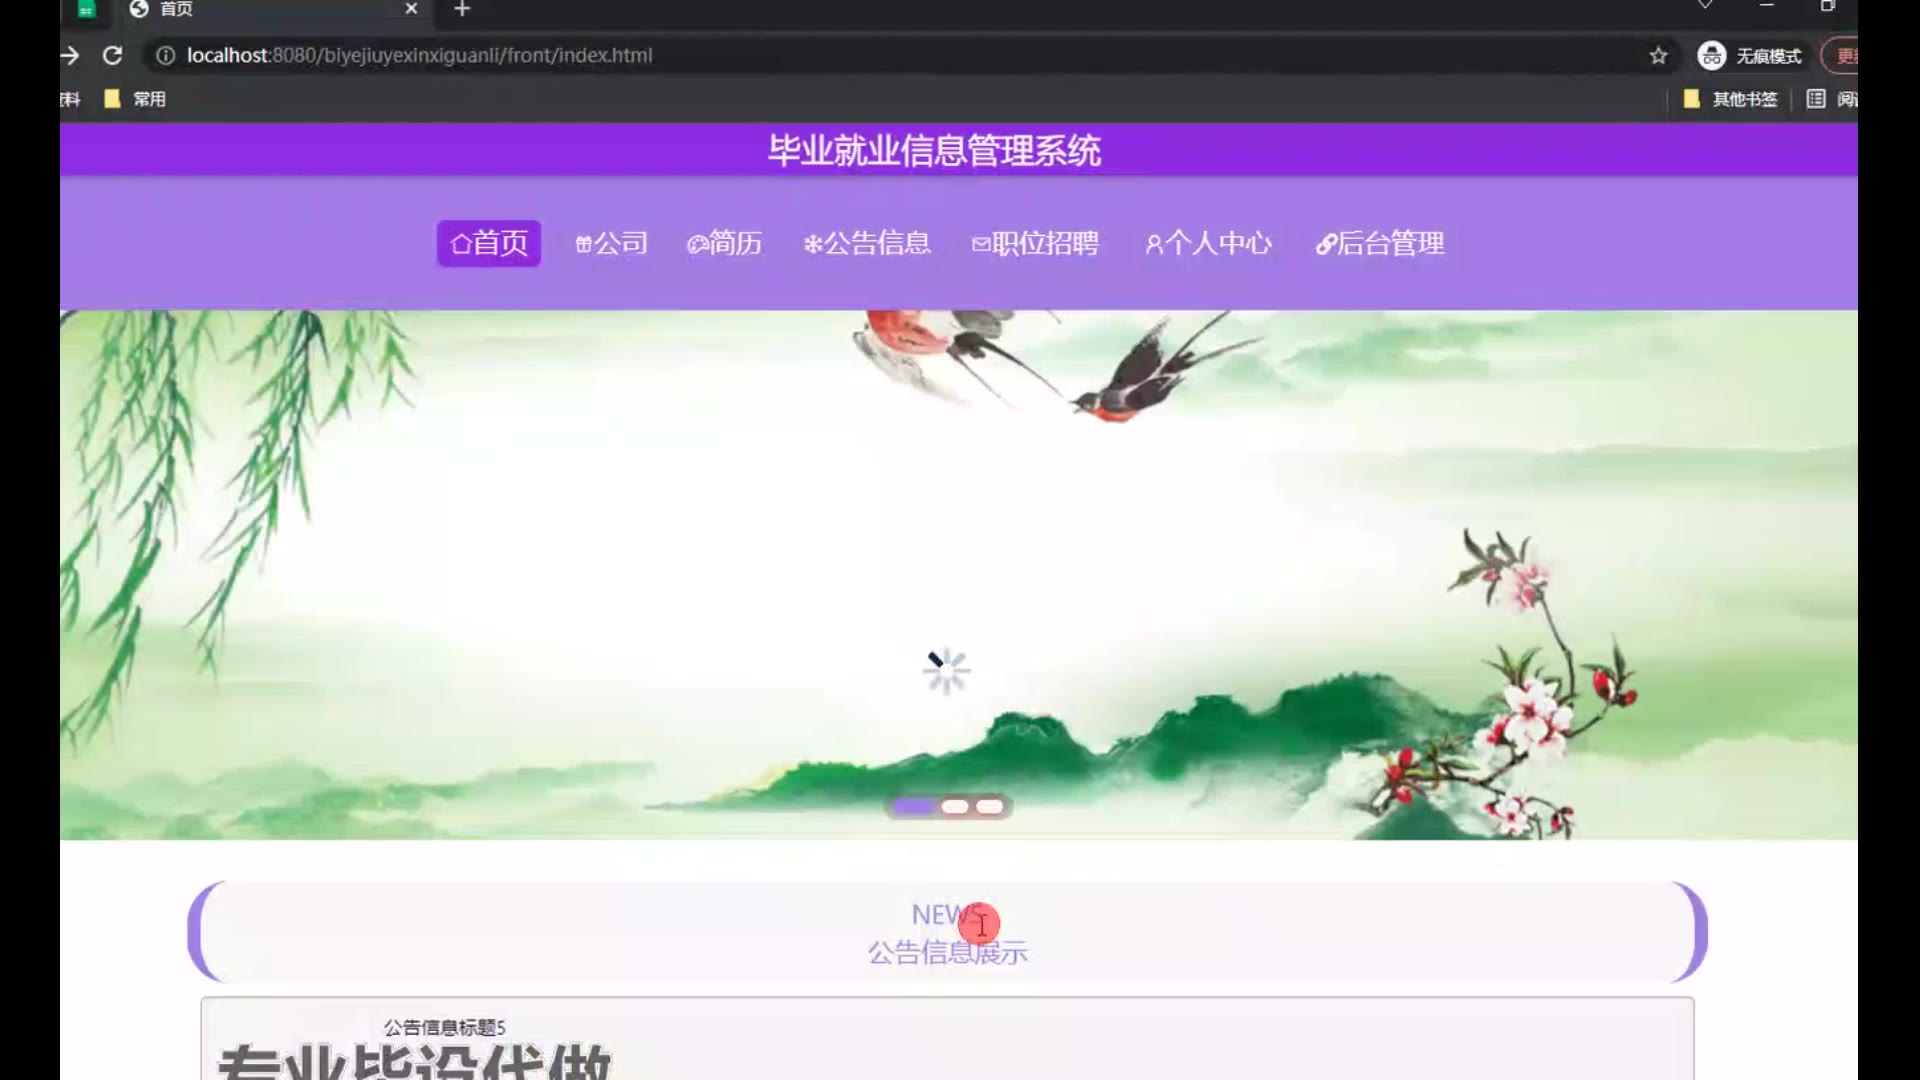Viewport: 1920px width, 1080px height.
Task: Select the first carousel indicator
Action: (x=913, y=807)
